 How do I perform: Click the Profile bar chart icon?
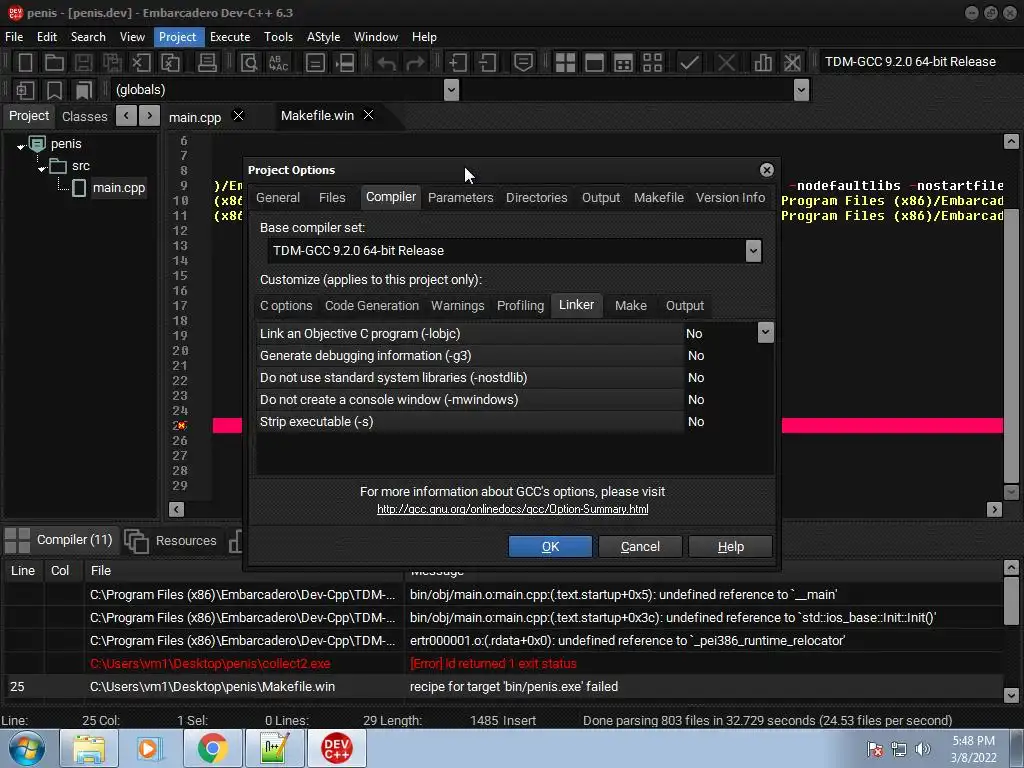point(763,63)
